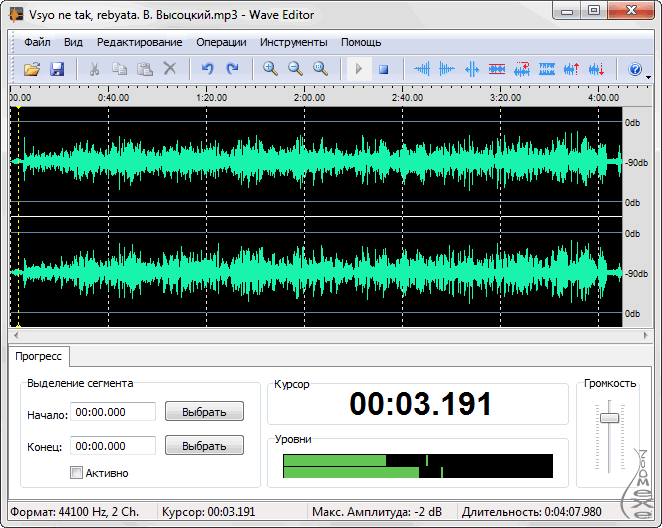This screenshot has width=662, height=528.
Task: Open the Операции menu
Action: 221,43
